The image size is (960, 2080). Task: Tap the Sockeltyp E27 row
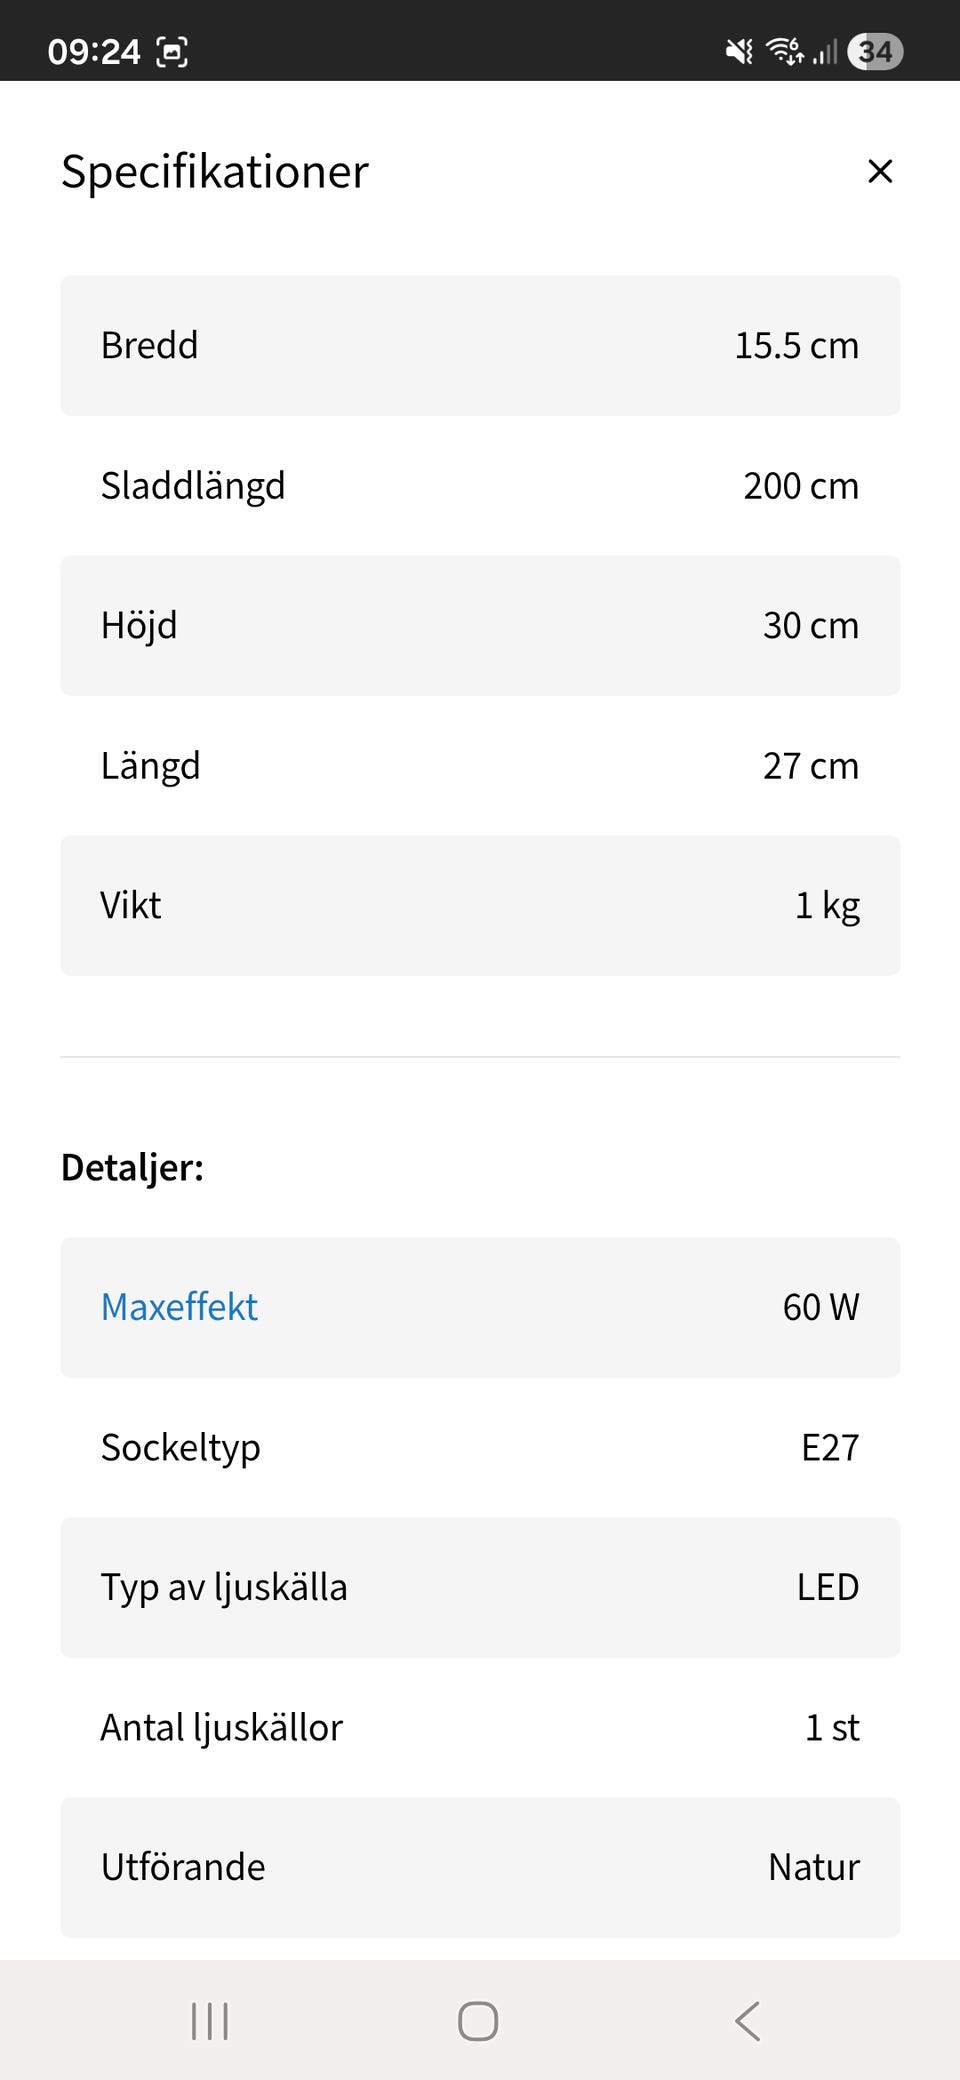(x=480, y=1447)
